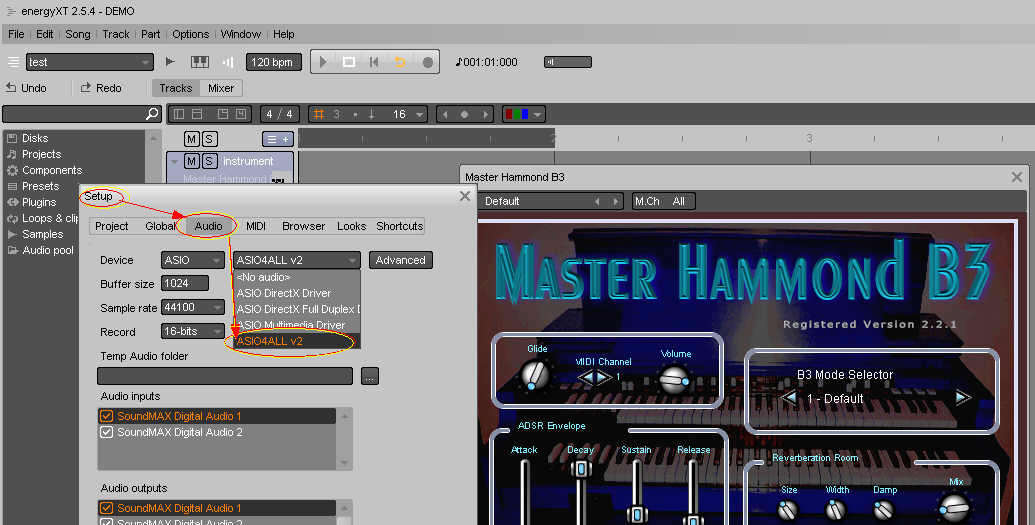Open the Record 16-bits dropdown

(193, 331)
